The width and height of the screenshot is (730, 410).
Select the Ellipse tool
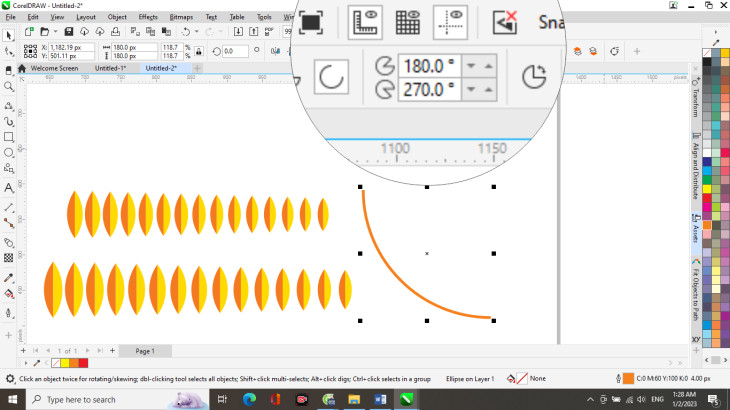tap(8, 153)
